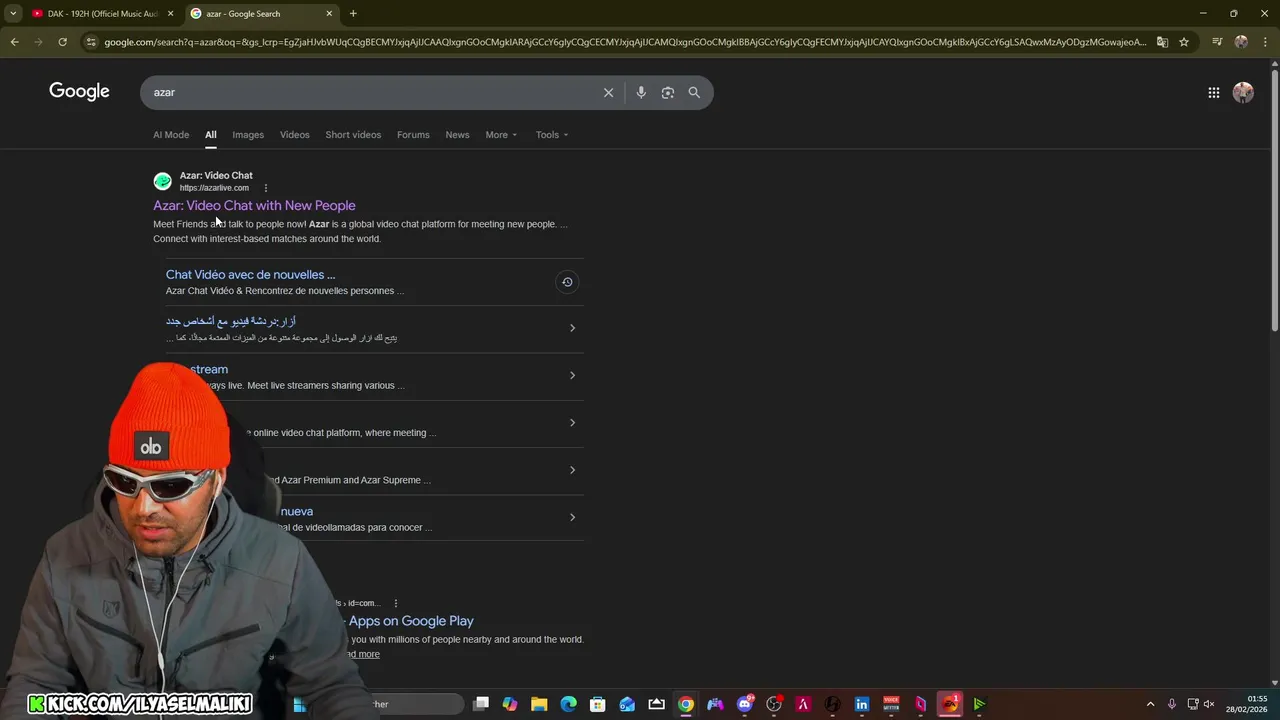Open Chat Vidéo avec de nouvelles link
This screenshot has height=720, width=1280.
point(250,275)
